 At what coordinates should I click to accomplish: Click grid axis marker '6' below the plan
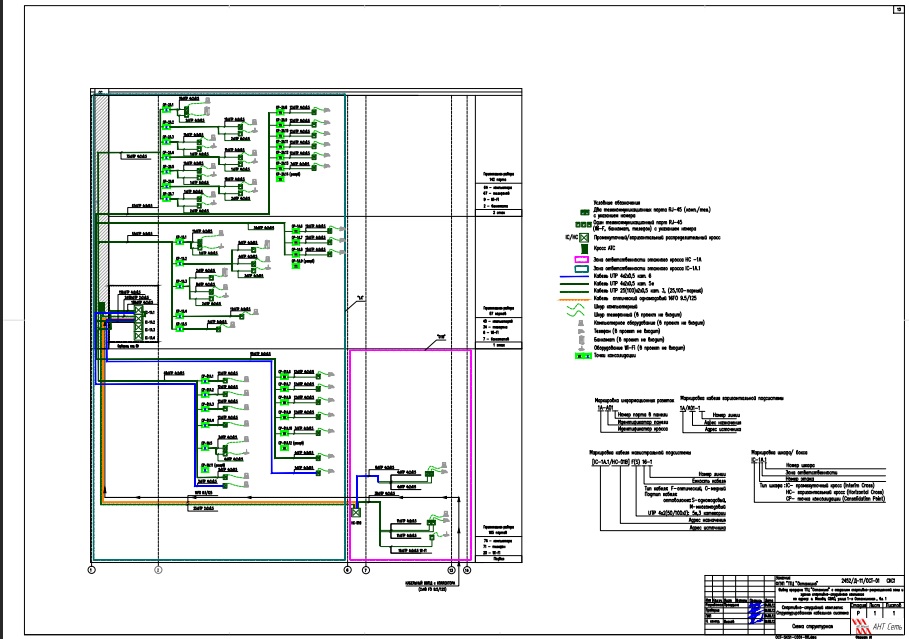tap(347, 570)
